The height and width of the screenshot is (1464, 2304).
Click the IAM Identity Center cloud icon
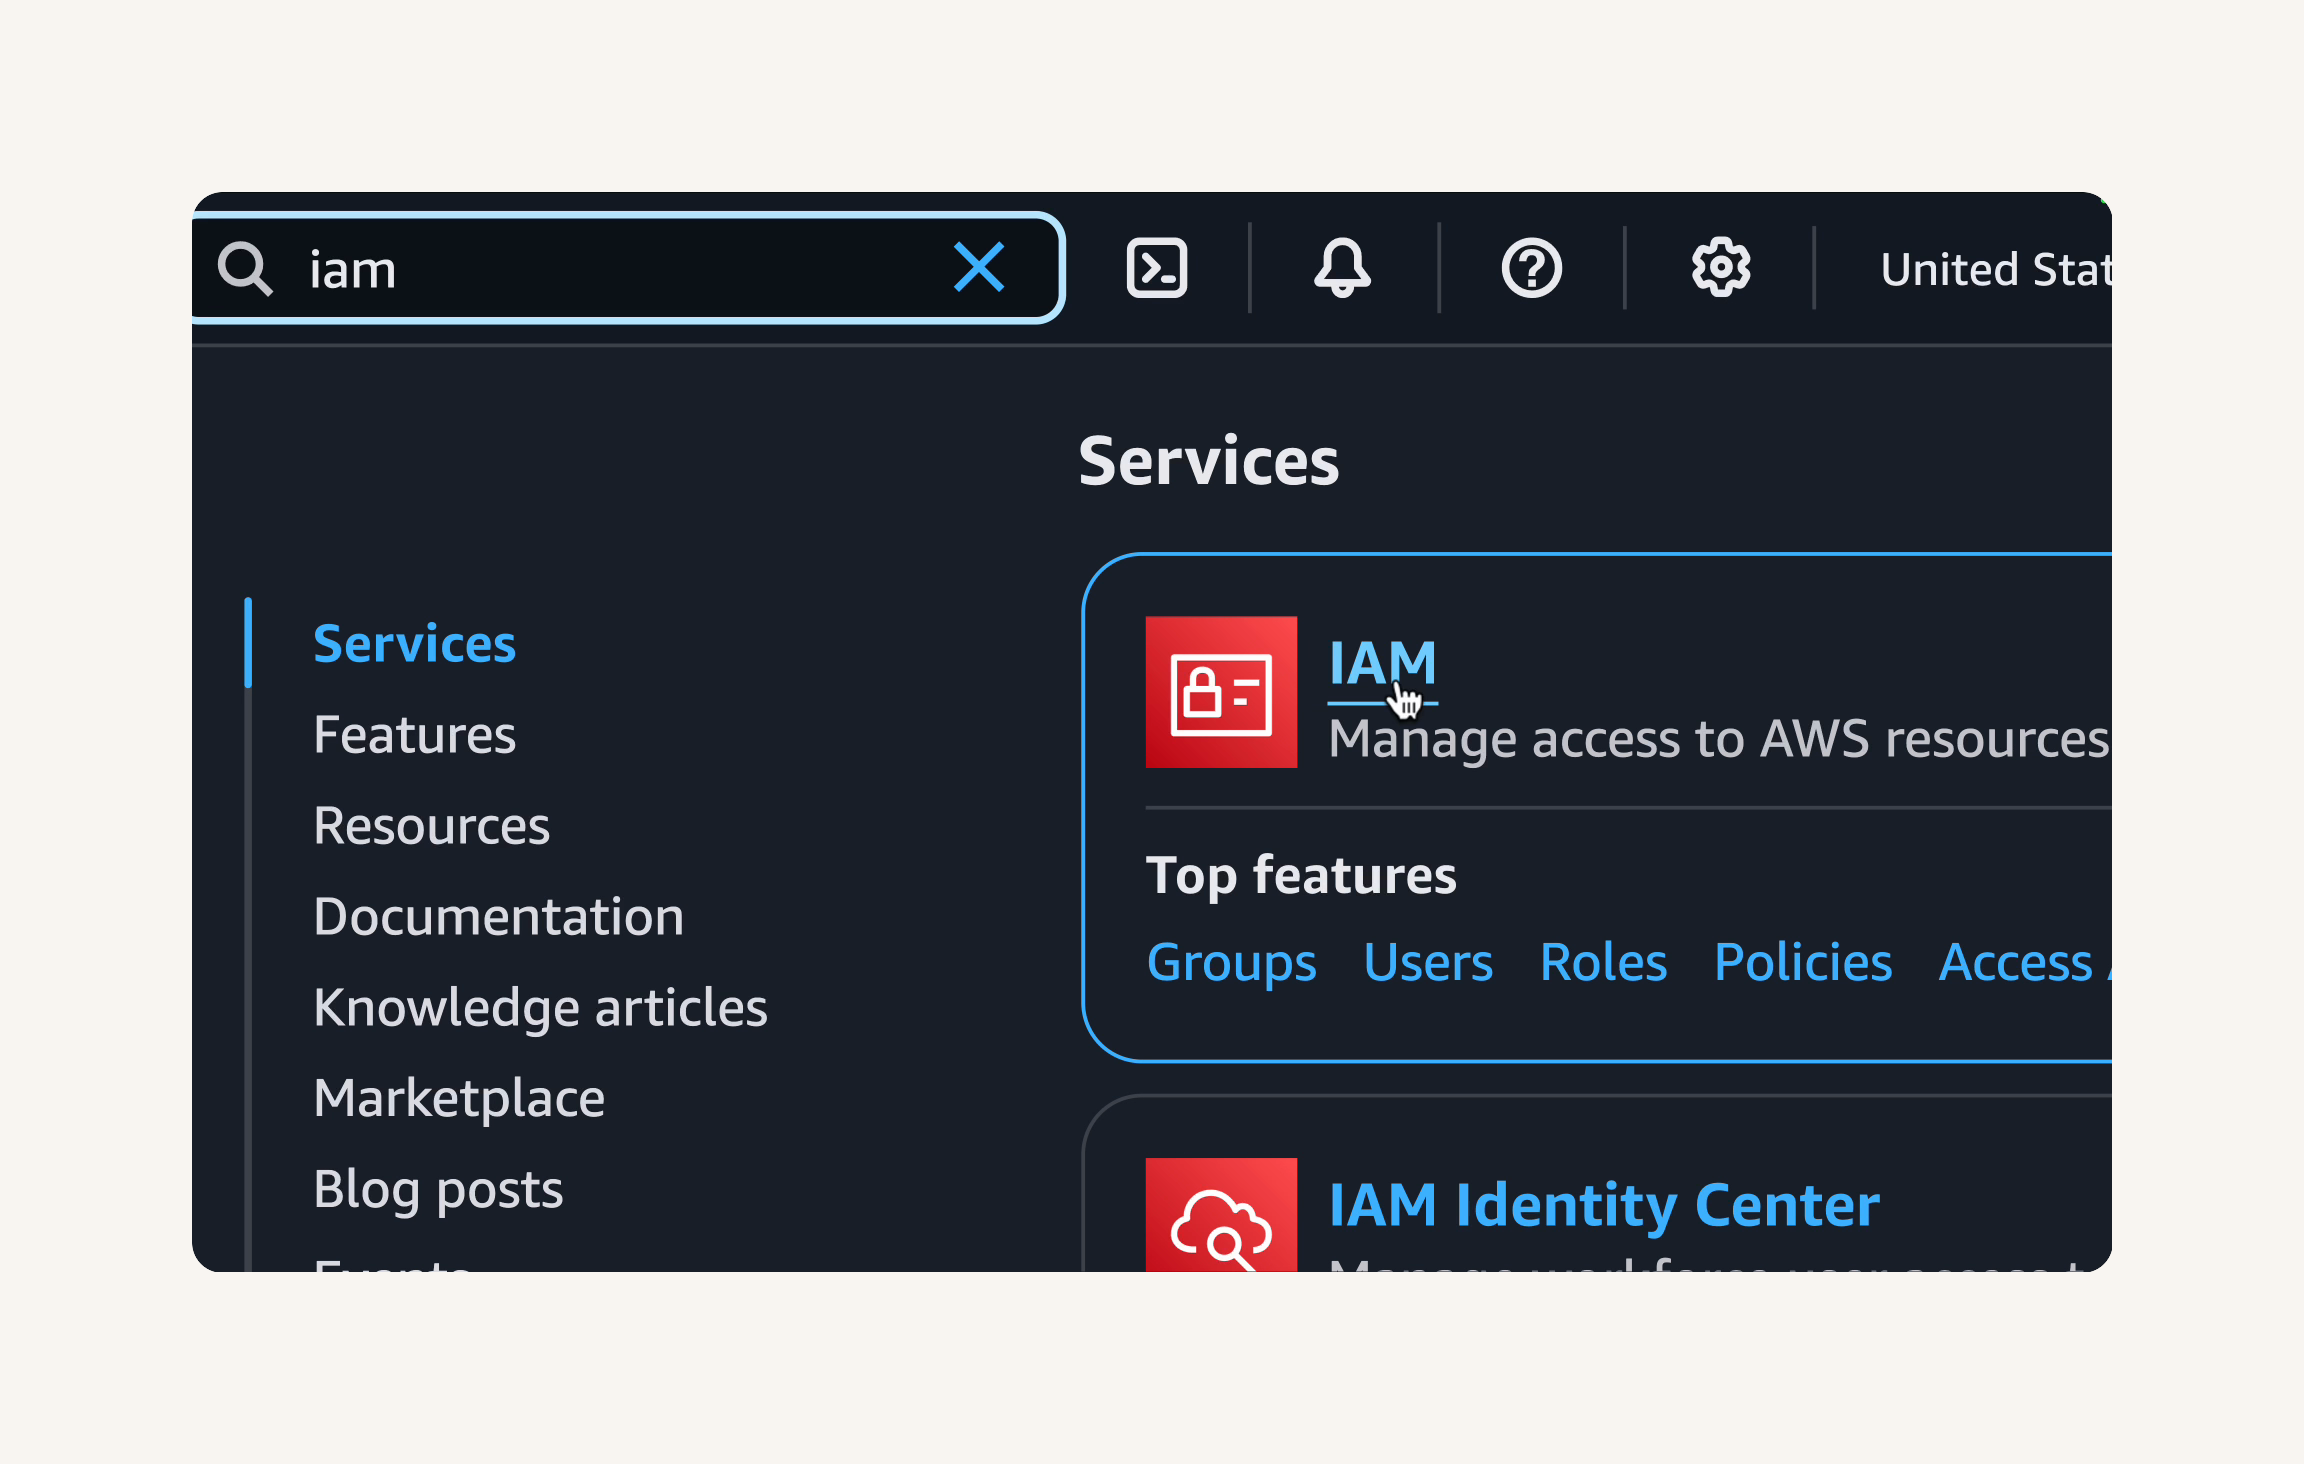pyautogui.click(x=1221, y=1215)
